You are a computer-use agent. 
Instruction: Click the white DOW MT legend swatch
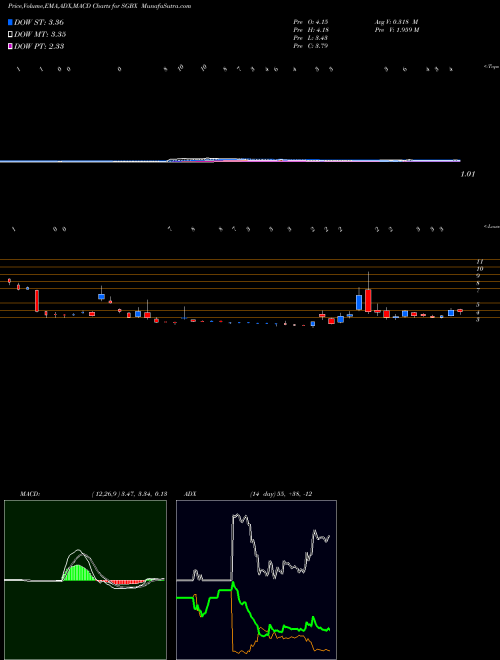10,35
